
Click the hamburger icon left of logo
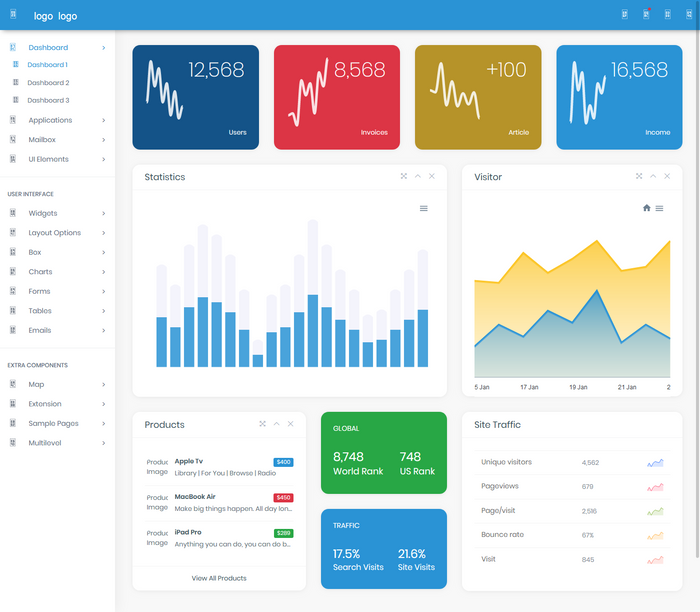13,14
